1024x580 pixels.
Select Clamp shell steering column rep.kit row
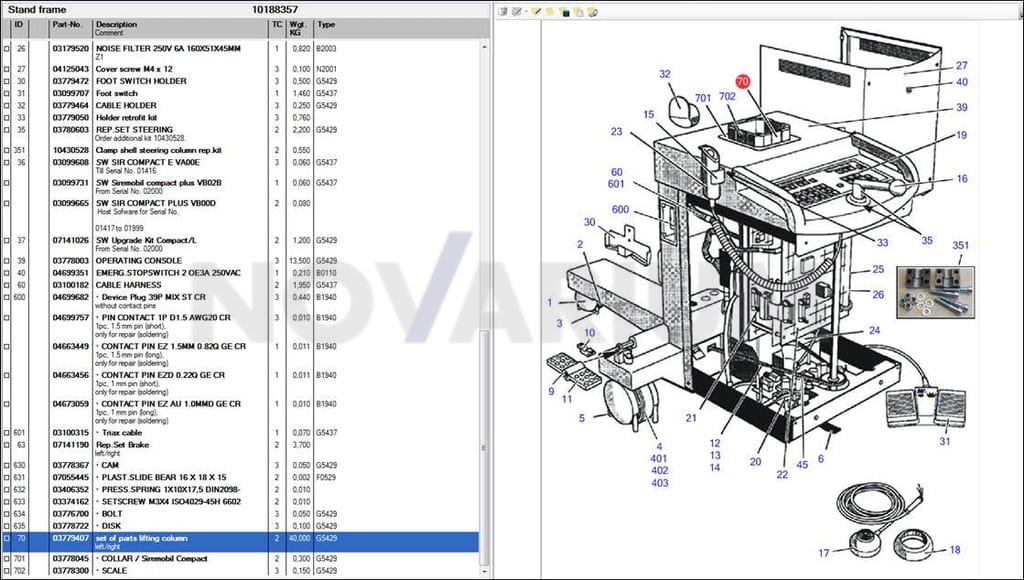click(x=242, y=150)
